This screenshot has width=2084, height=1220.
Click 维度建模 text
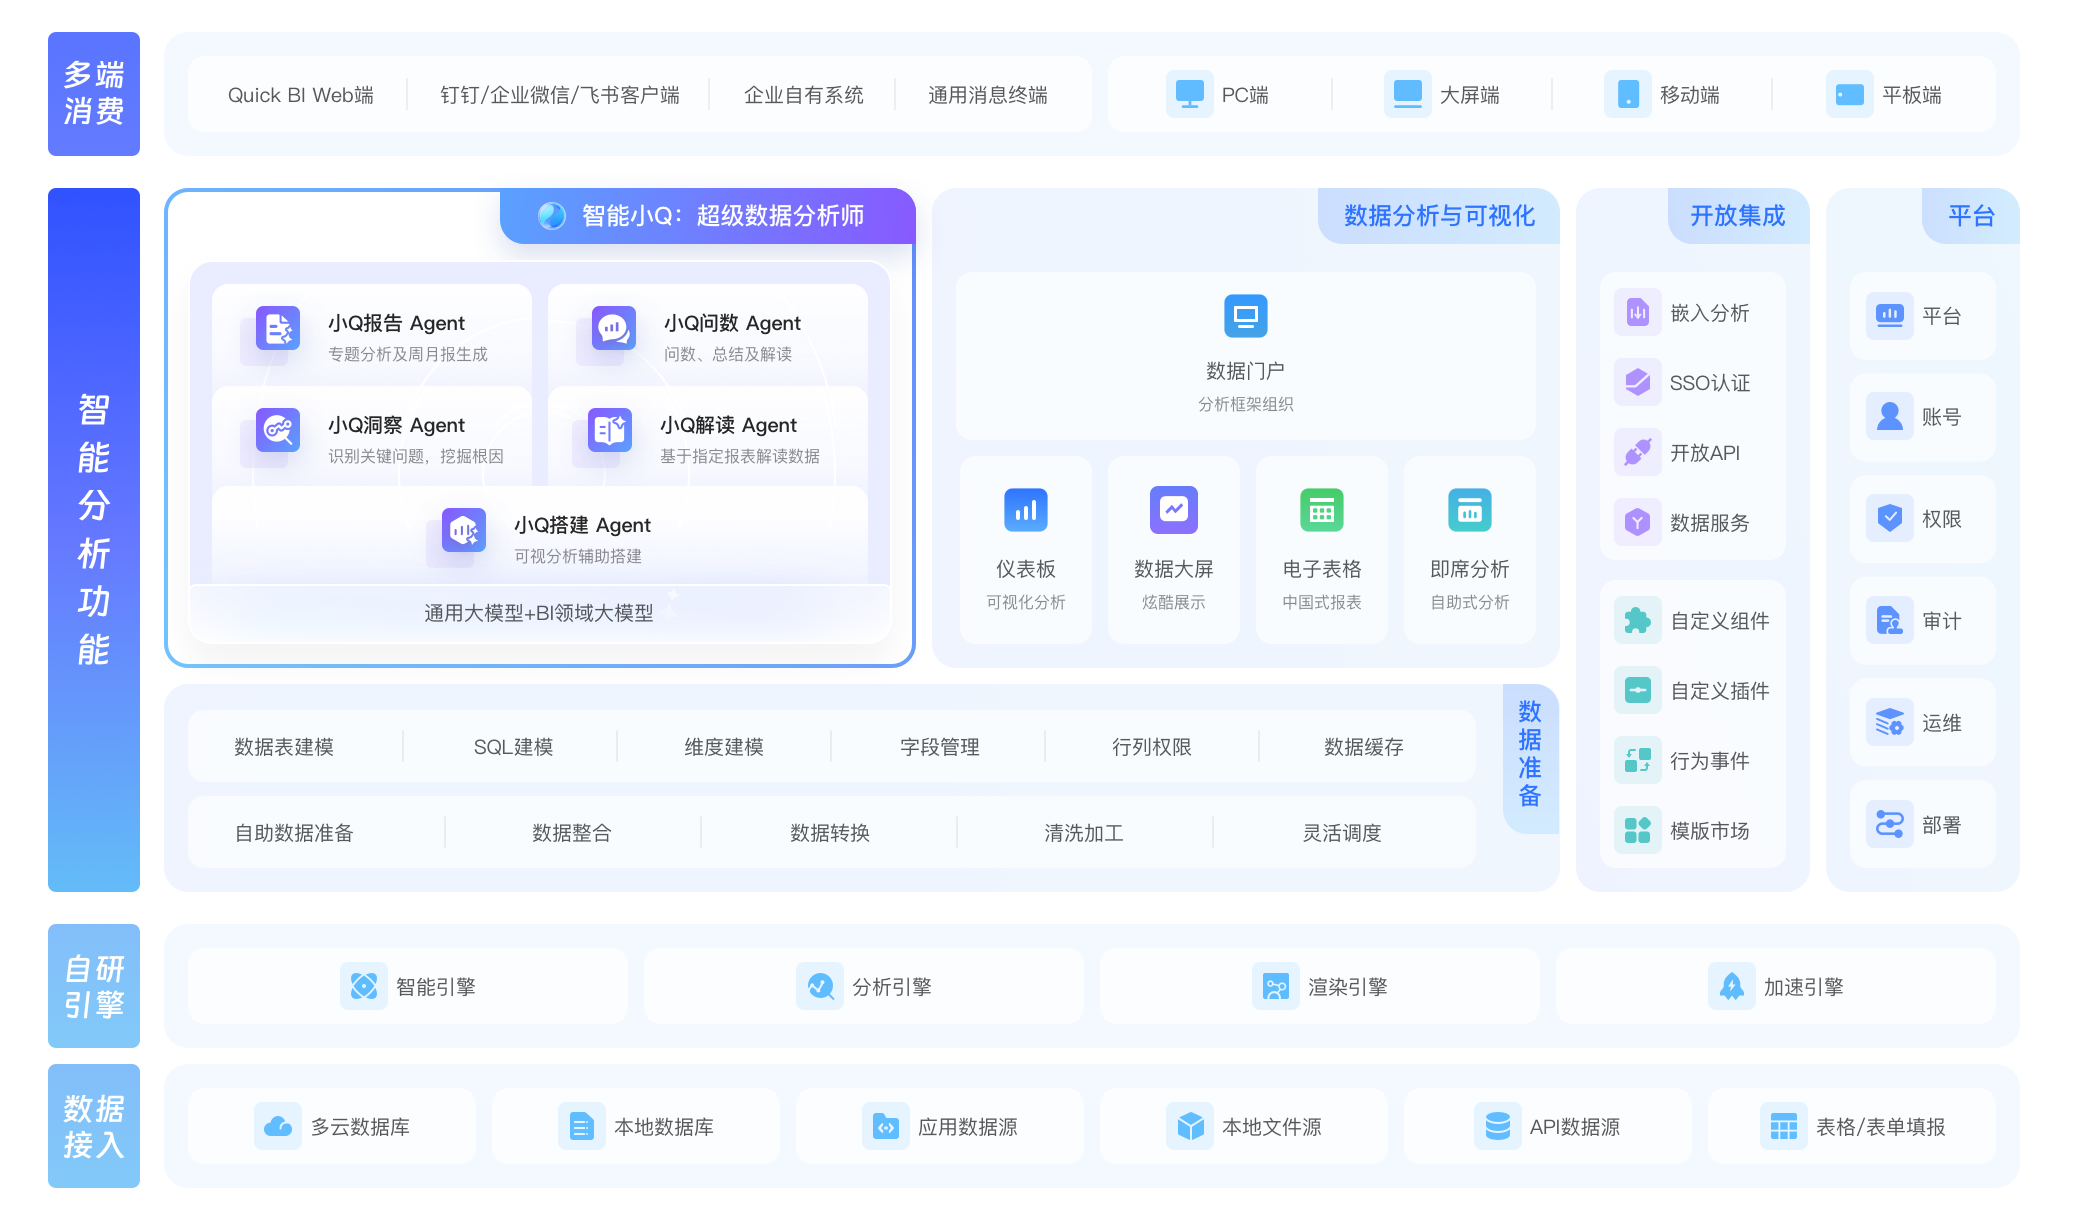(x=724, y=747)
